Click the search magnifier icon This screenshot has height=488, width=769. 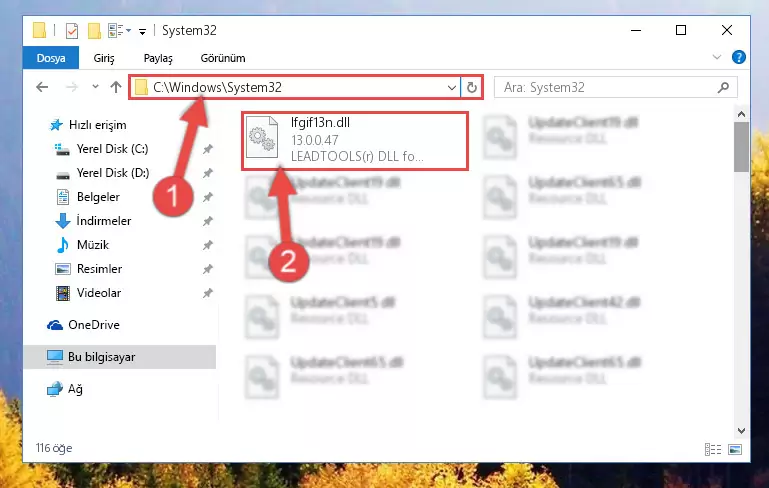(x=723, y=88)
